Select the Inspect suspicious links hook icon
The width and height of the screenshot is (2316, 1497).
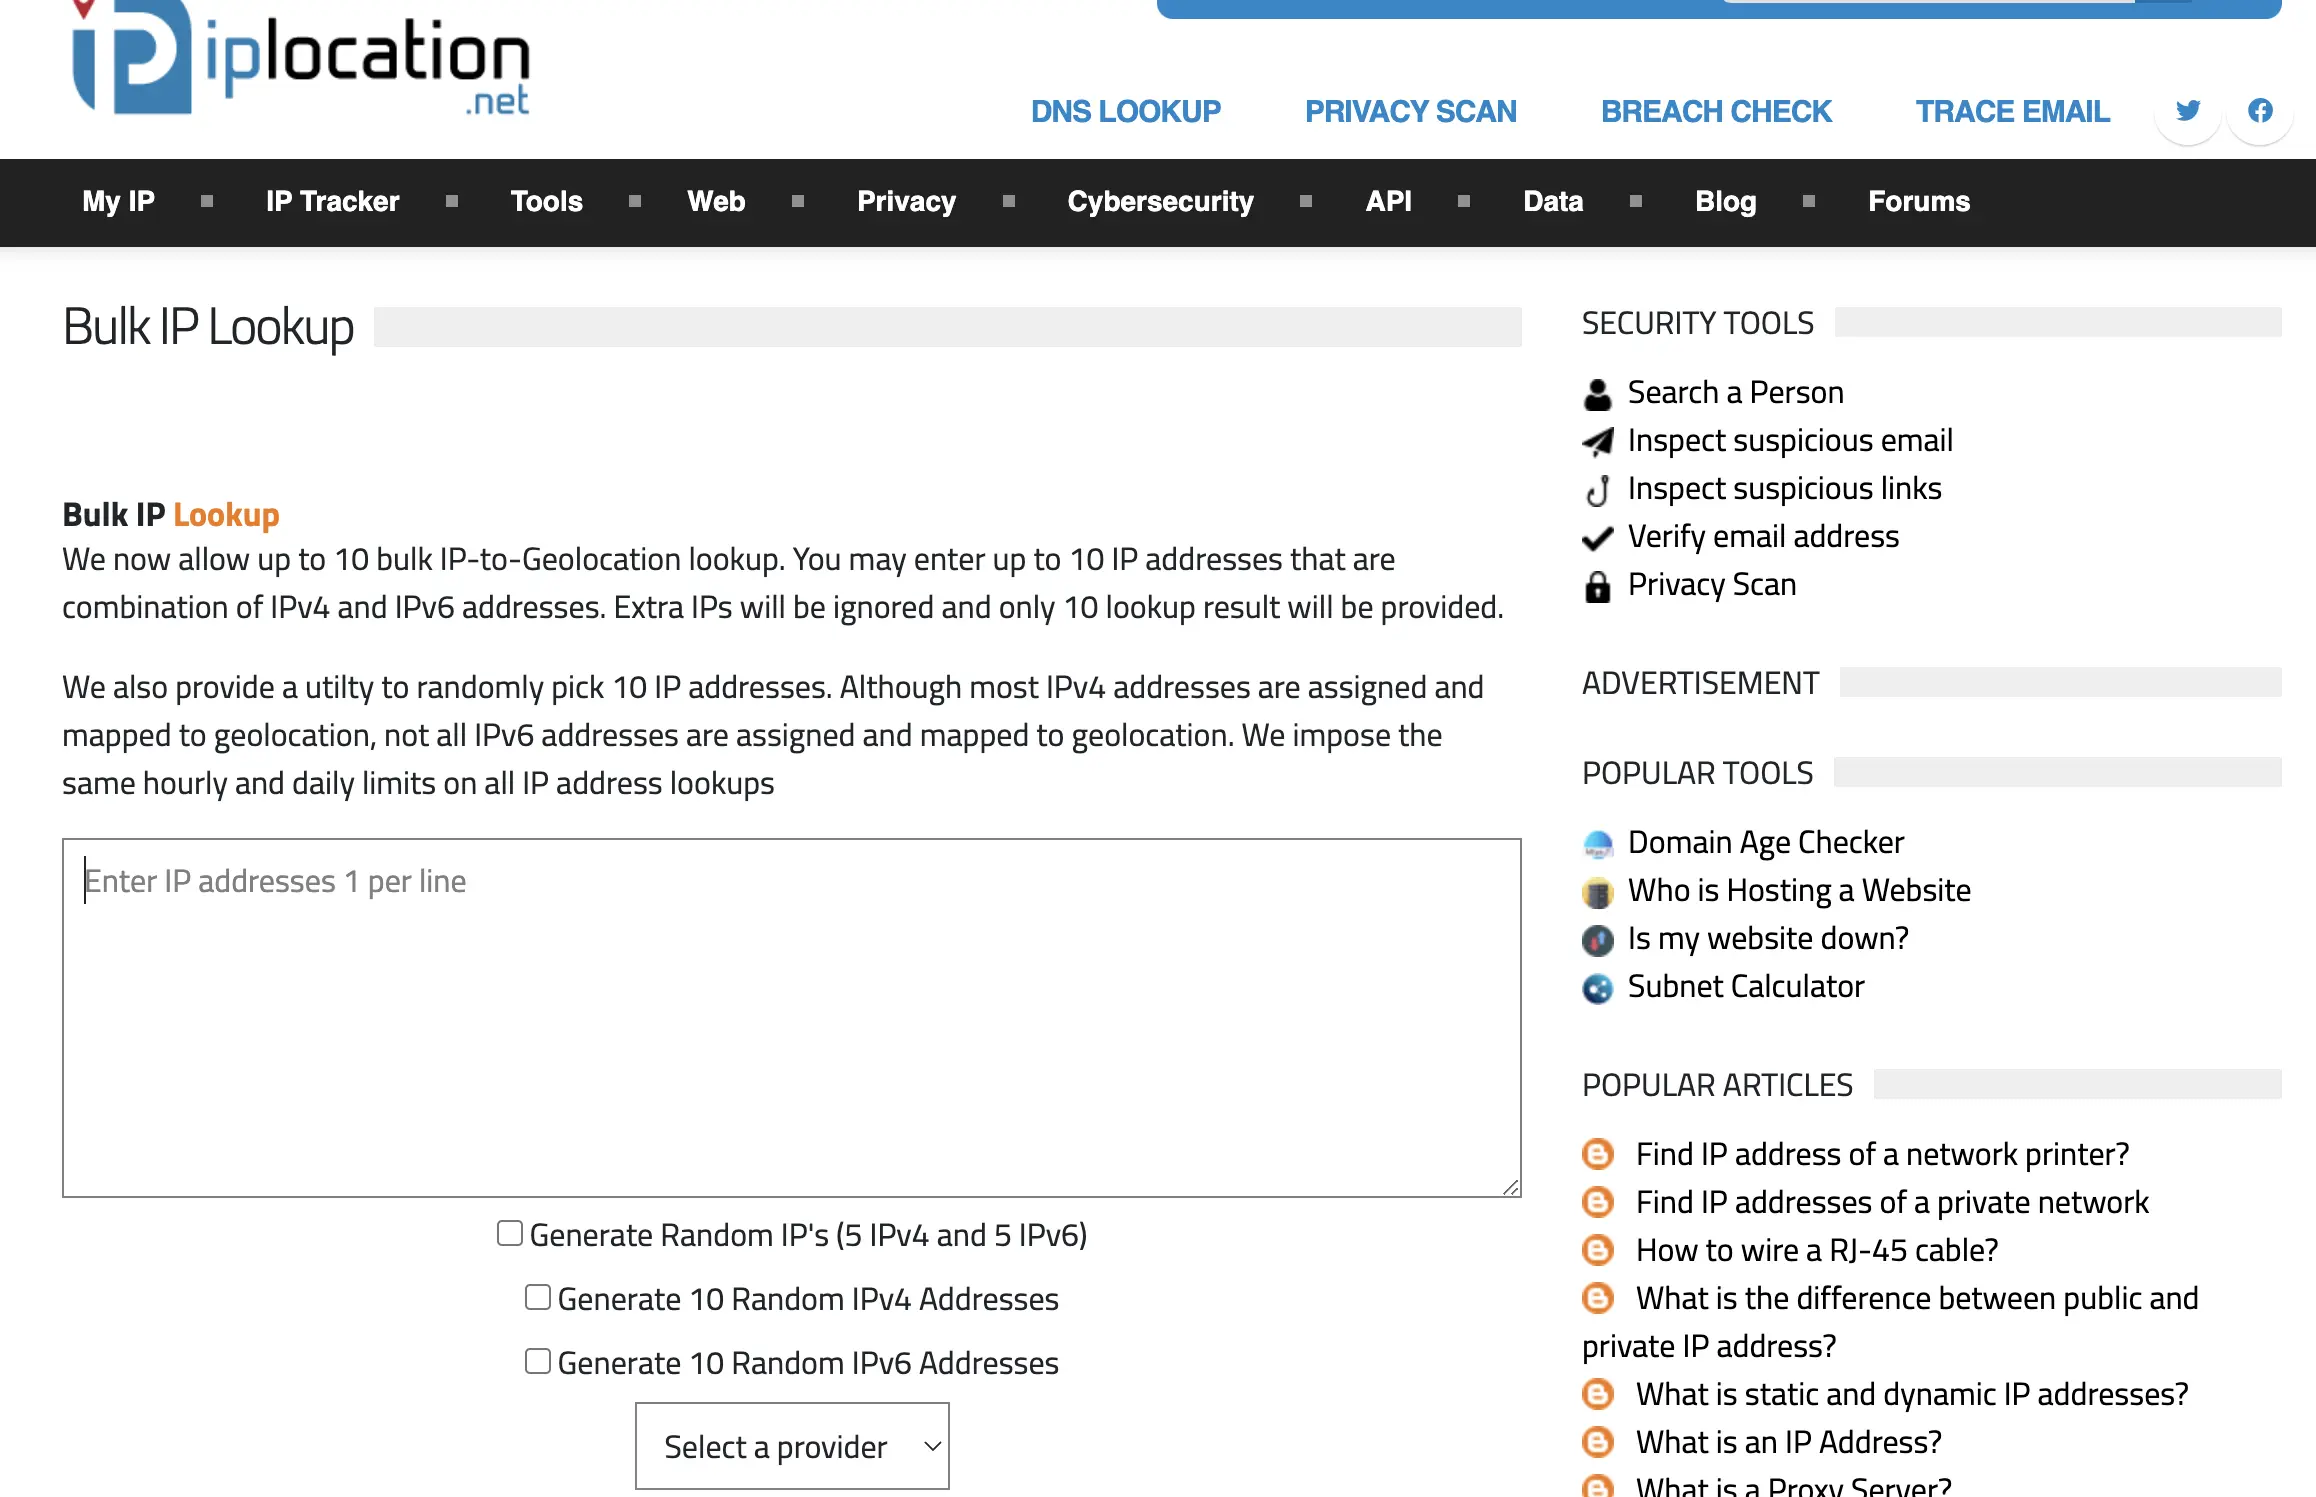click(x=1597, y=489)
